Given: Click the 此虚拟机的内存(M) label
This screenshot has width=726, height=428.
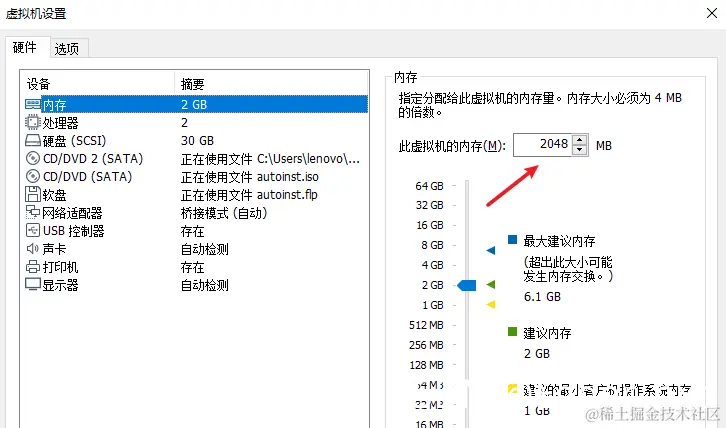Looking at the screenshot, I should pos(452,146).
